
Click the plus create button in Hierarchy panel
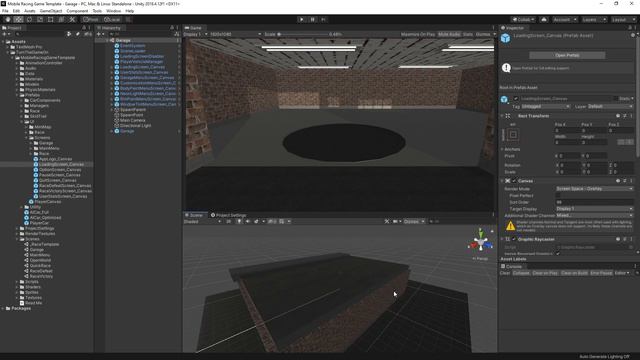100,34
